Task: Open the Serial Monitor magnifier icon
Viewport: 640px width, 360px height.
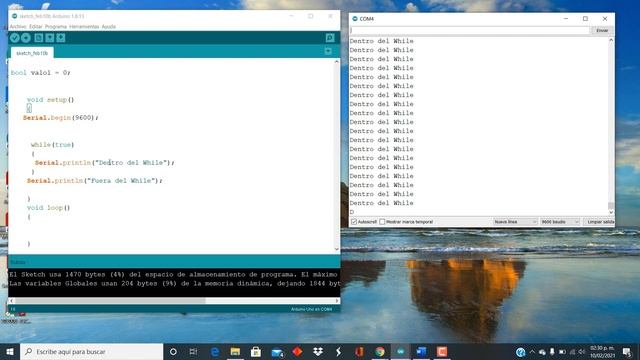Action: [330, 38]
